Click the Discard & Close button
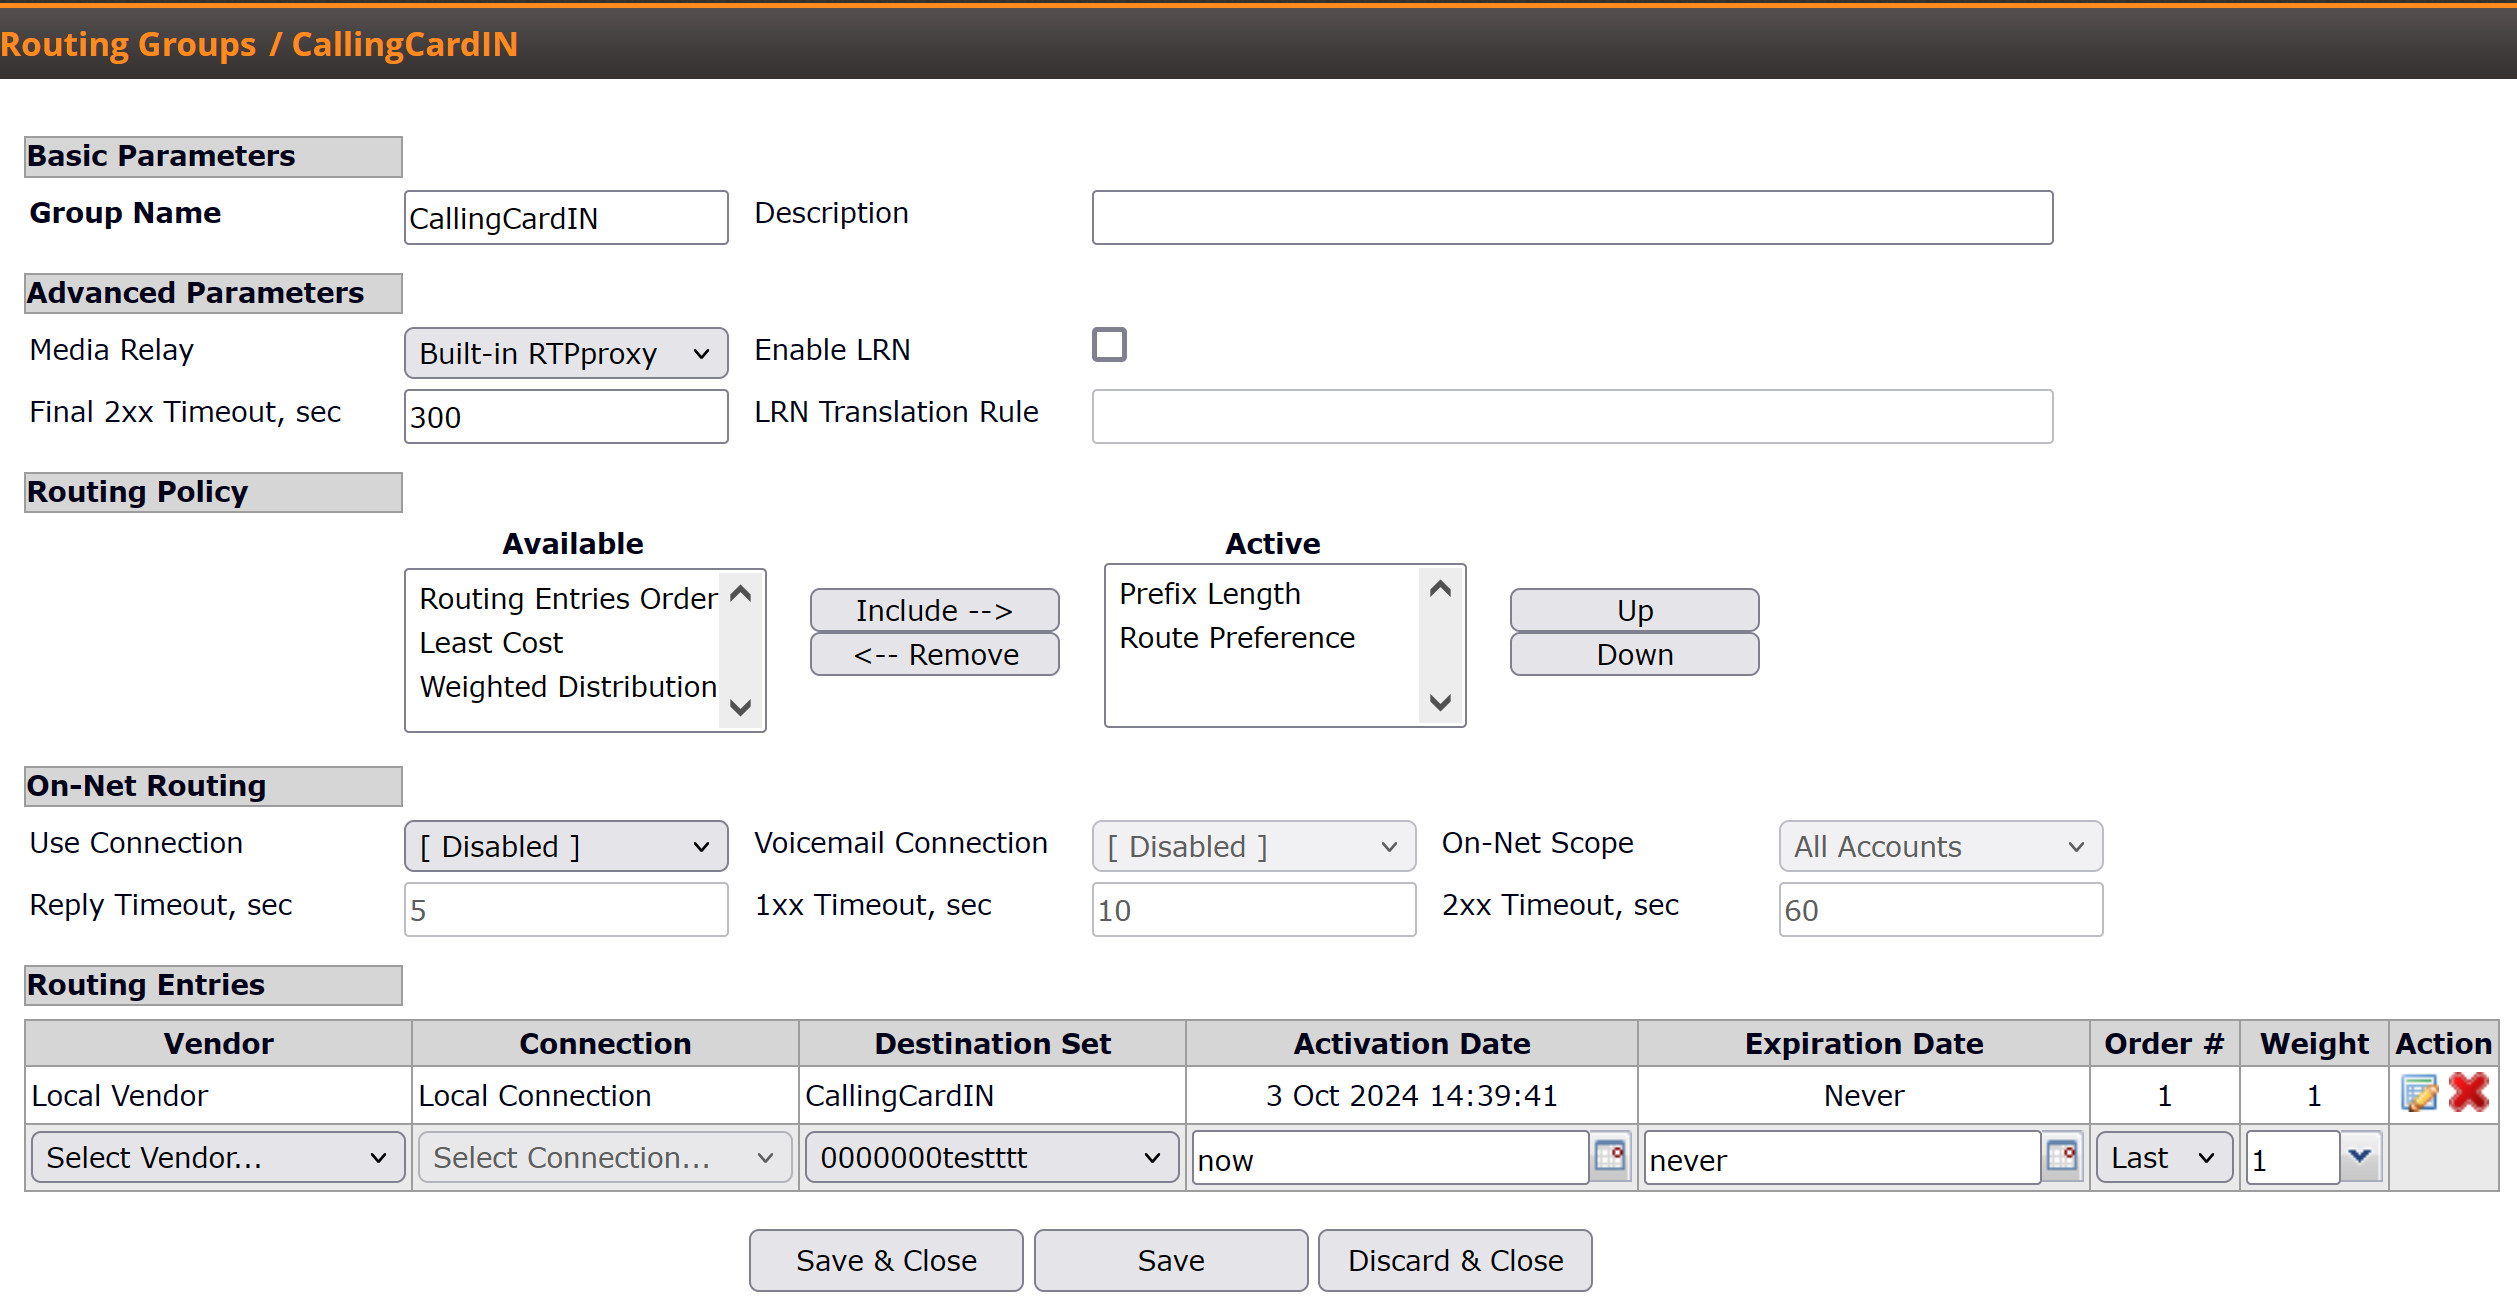This screenshot has width=2517, height=1302. coord(1454,1260)
